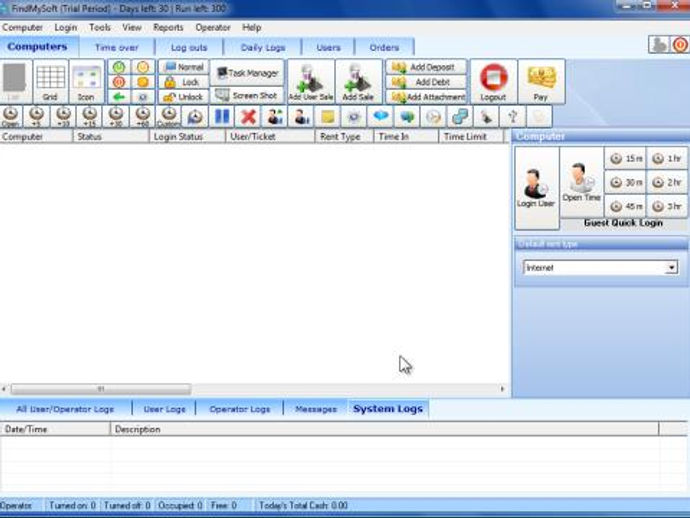Add 5 minutes with +5 clock icon
The width and height of the screenshot is (690, 518).
37,117
